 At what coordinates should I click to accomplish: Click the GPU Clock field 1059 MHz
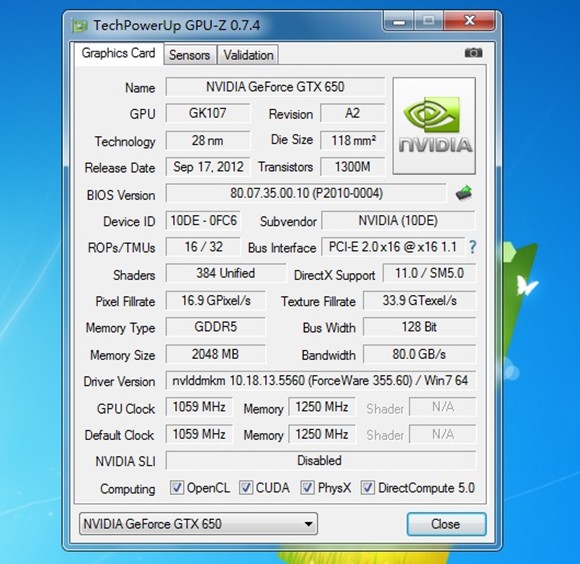199,407
